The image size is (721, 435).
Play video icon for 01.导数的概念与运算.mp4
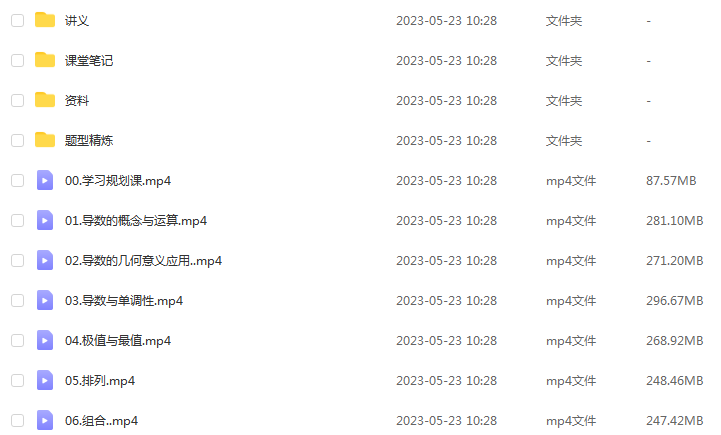pos(45,220)
